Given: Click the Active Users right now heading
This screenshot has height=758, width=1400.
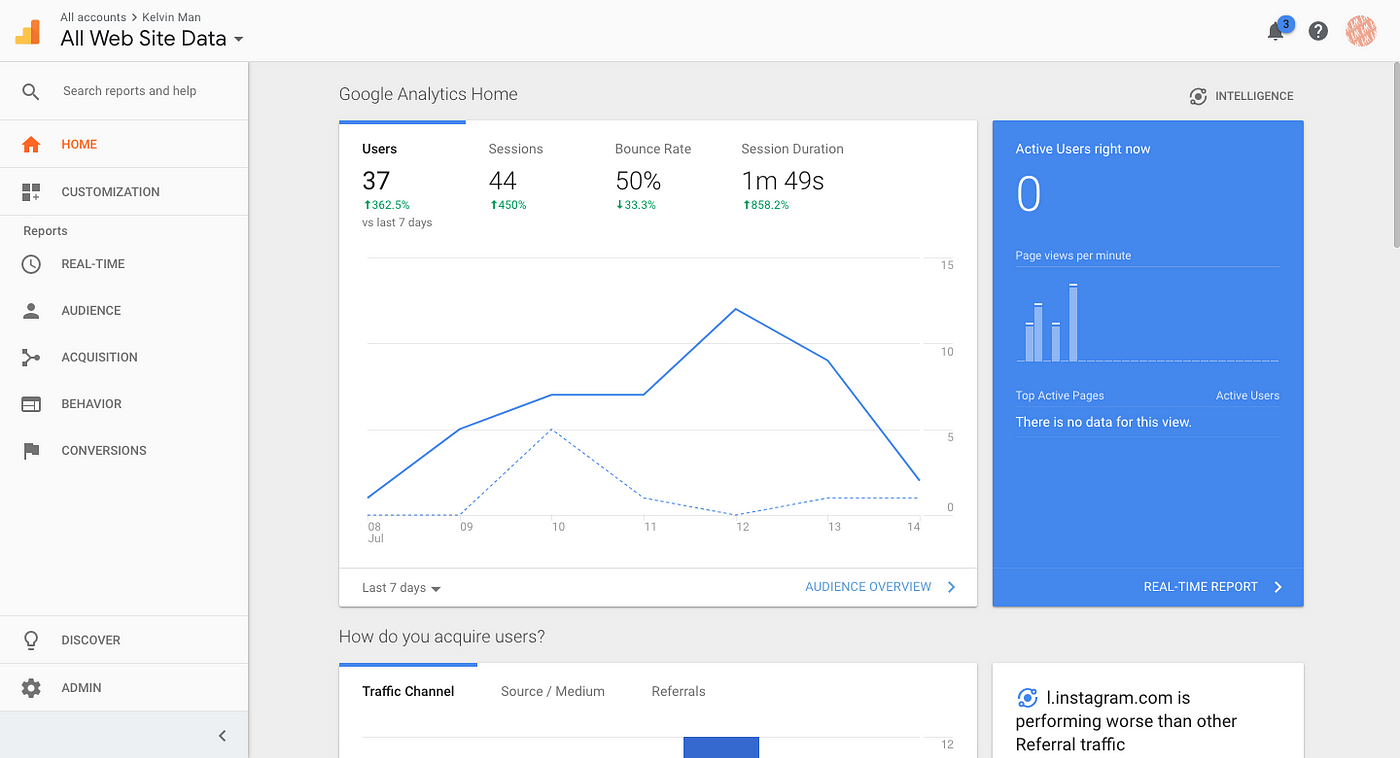Looking at the screenshot, I should 1083,149.
